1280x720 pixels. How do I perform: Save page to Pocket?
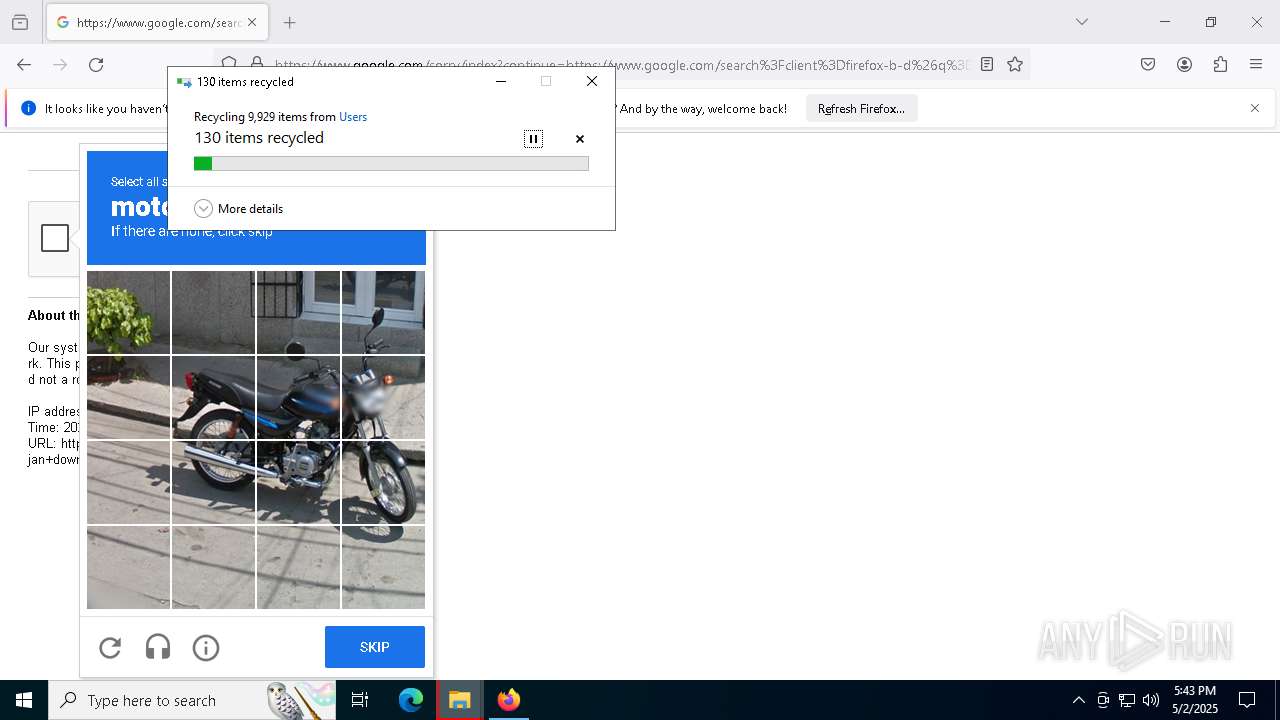click(x=1148, y=65)
